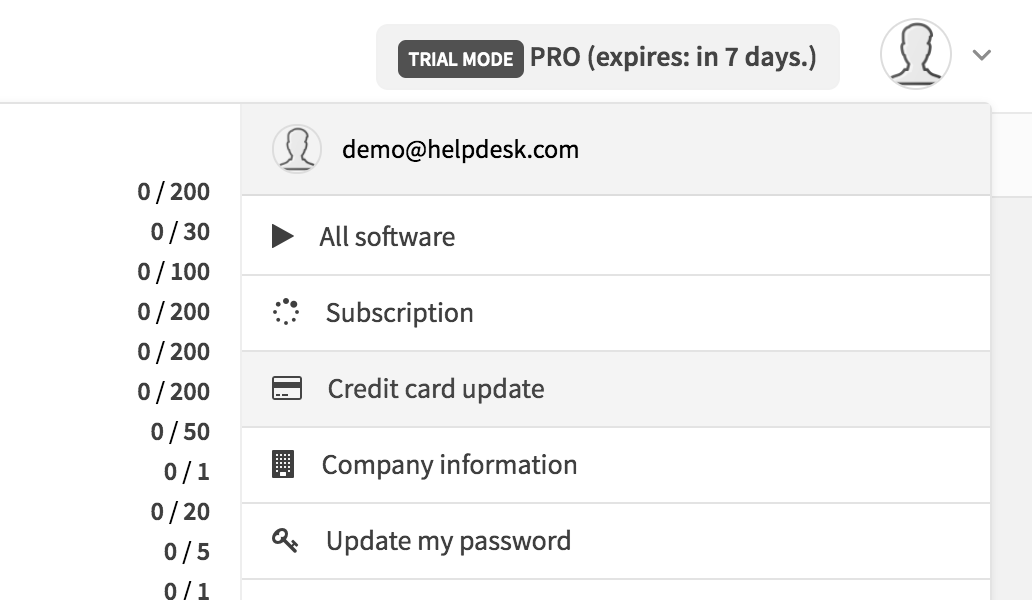Click the building icon for Company information

284,464
